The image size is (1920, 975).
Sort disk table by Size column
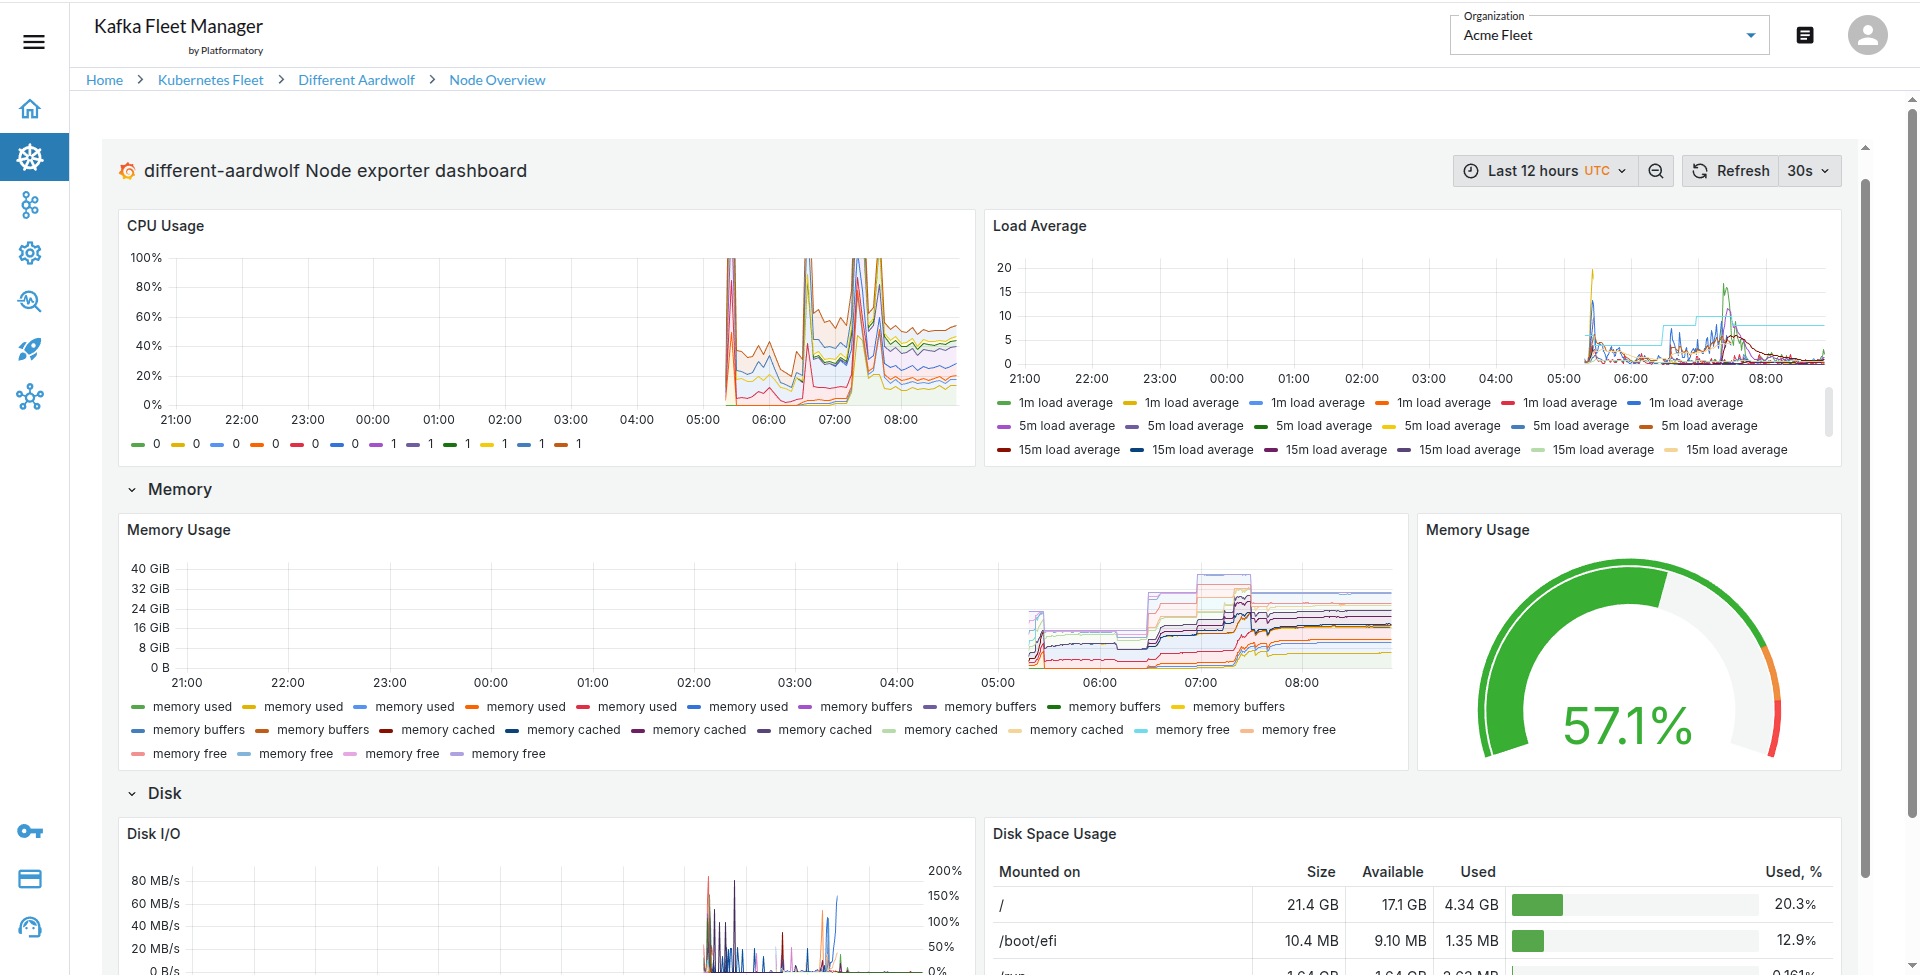click(1320, 872)
